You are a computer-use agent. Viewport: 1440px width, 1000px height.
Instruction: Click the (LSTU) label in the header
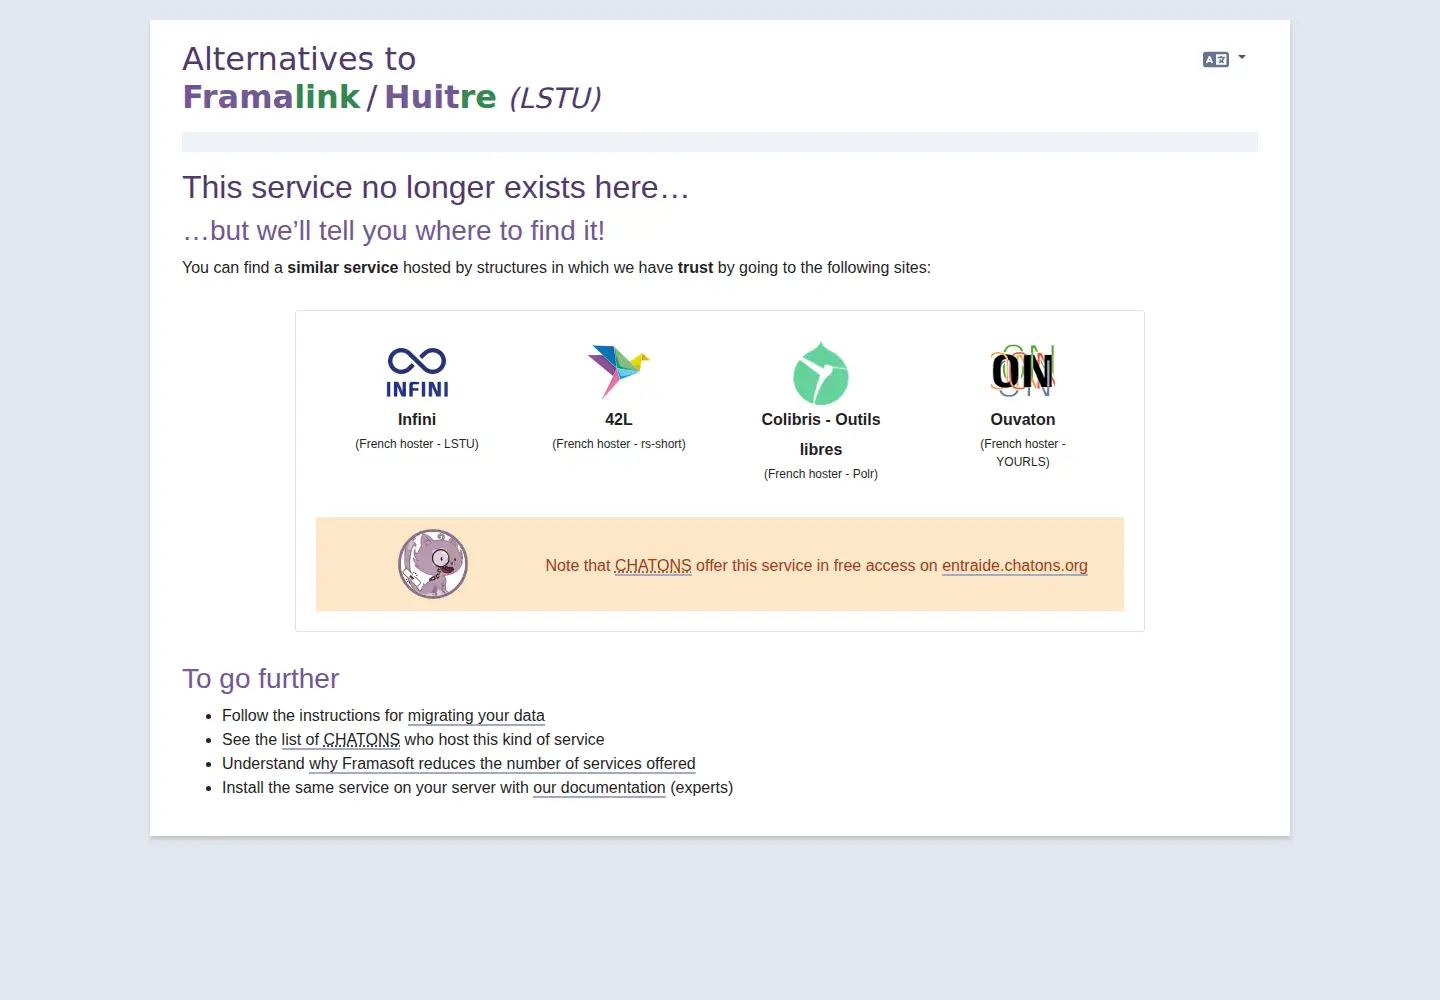[555, 98]
